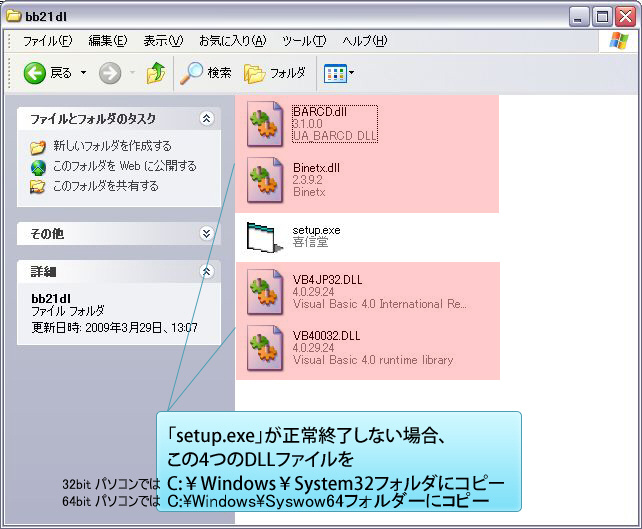Click the bb21dl name in details panel
Screen dimensions: 642x529
[x=51, y=298]
